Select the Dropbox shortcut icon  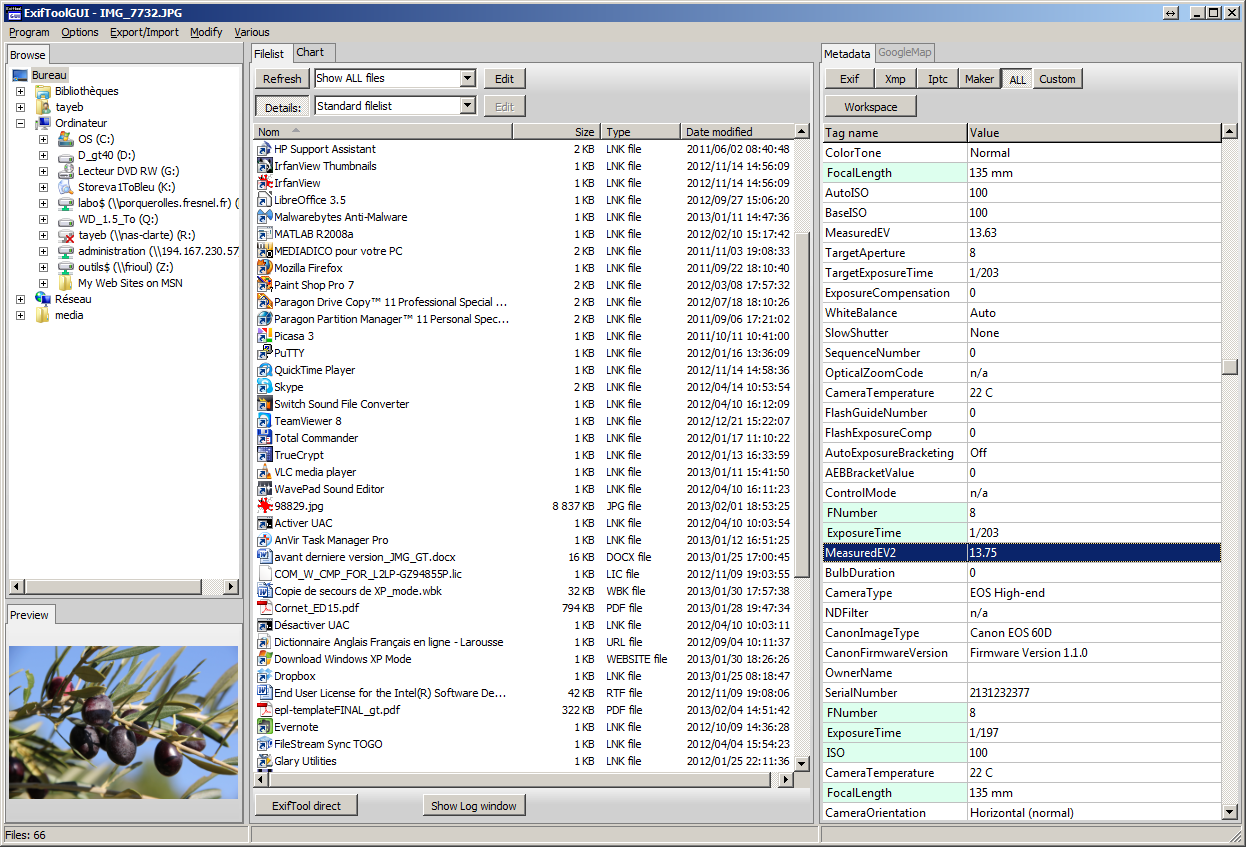[265, 676]
